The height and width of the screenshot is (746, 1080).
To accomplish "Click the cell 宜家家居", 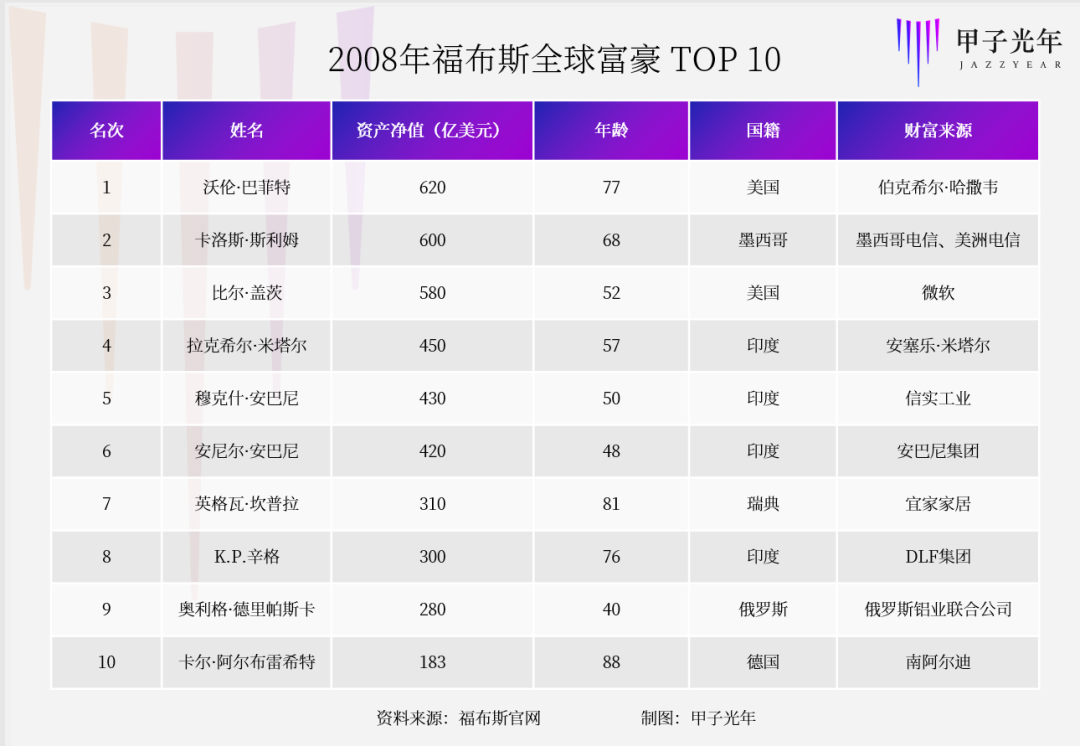I will click(938, 504).
